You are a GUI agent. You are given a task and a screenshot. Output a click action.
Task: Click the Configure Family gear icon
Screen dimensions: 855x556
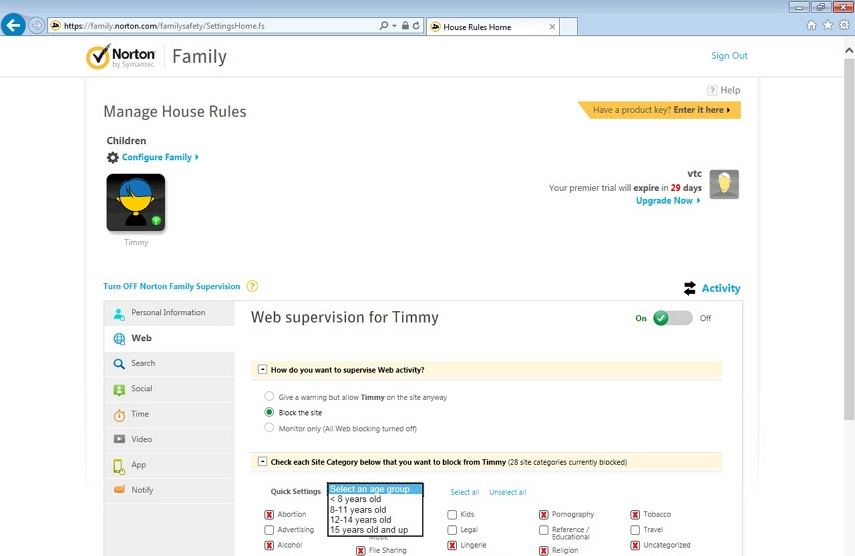[x=112, y=158]
